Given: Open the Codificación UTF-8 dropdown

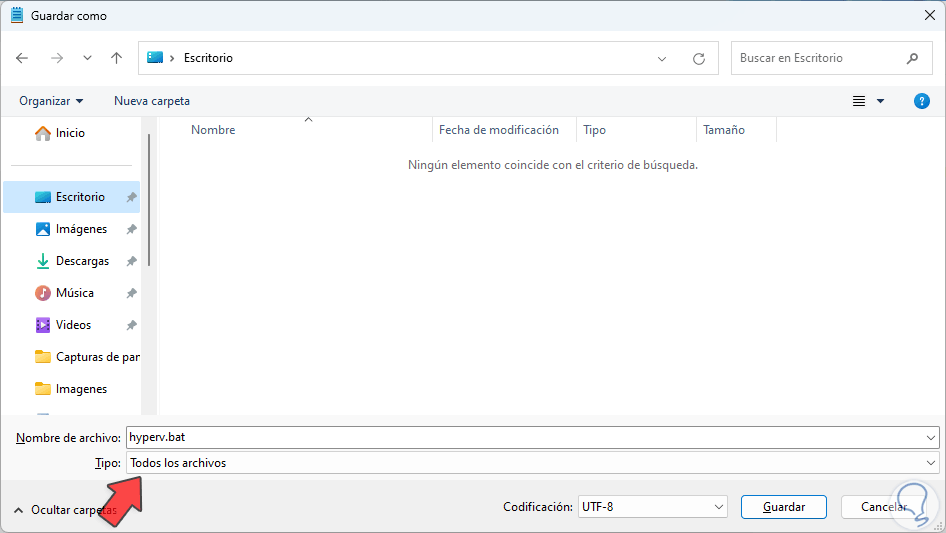Looking at the screenshot, I should click(653, 507).
